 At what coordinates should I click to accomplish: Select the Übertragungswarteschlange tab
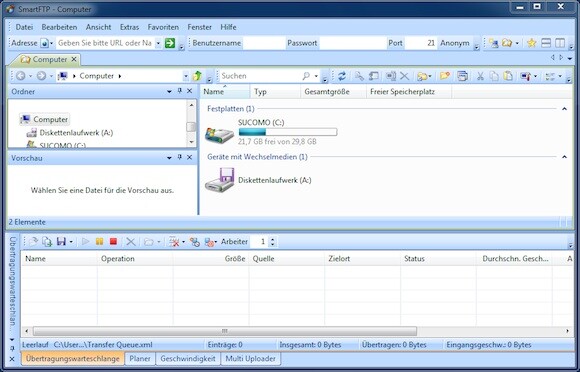point(72,358)
